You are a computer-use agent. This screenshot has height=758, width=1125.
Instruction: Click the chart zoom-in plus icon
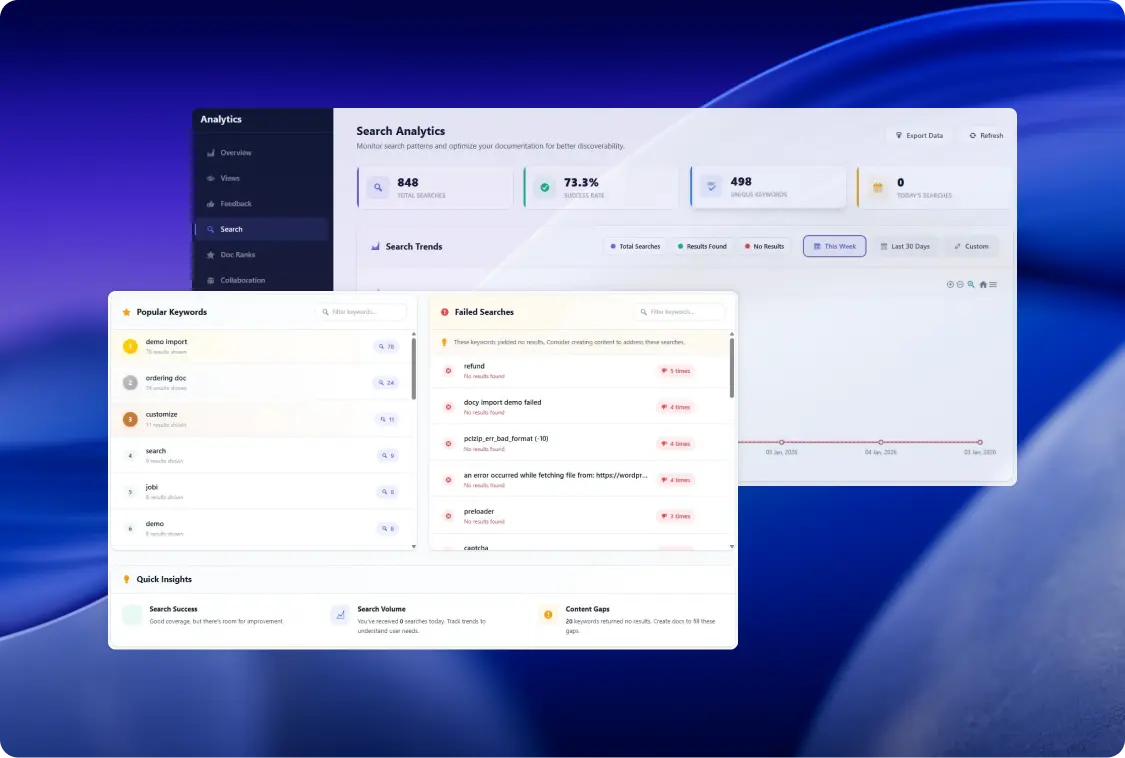pyautogui.click(x=950, y=284)
